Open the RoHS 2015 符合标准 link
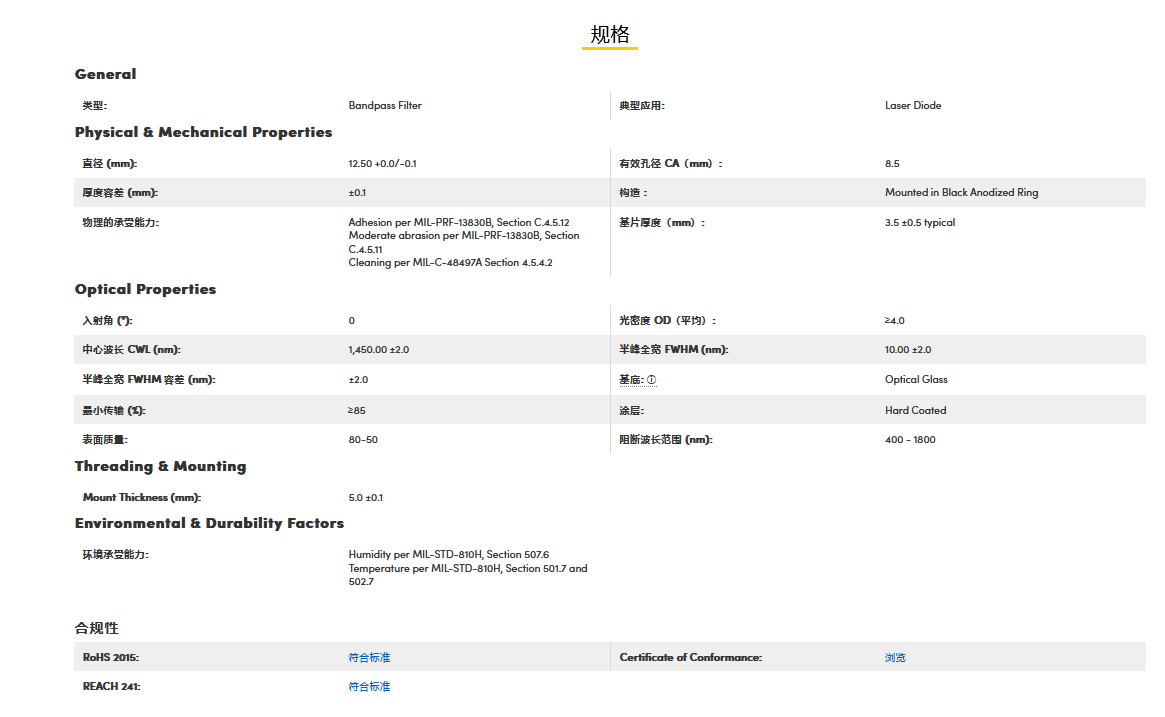 (x=369, y=658)
